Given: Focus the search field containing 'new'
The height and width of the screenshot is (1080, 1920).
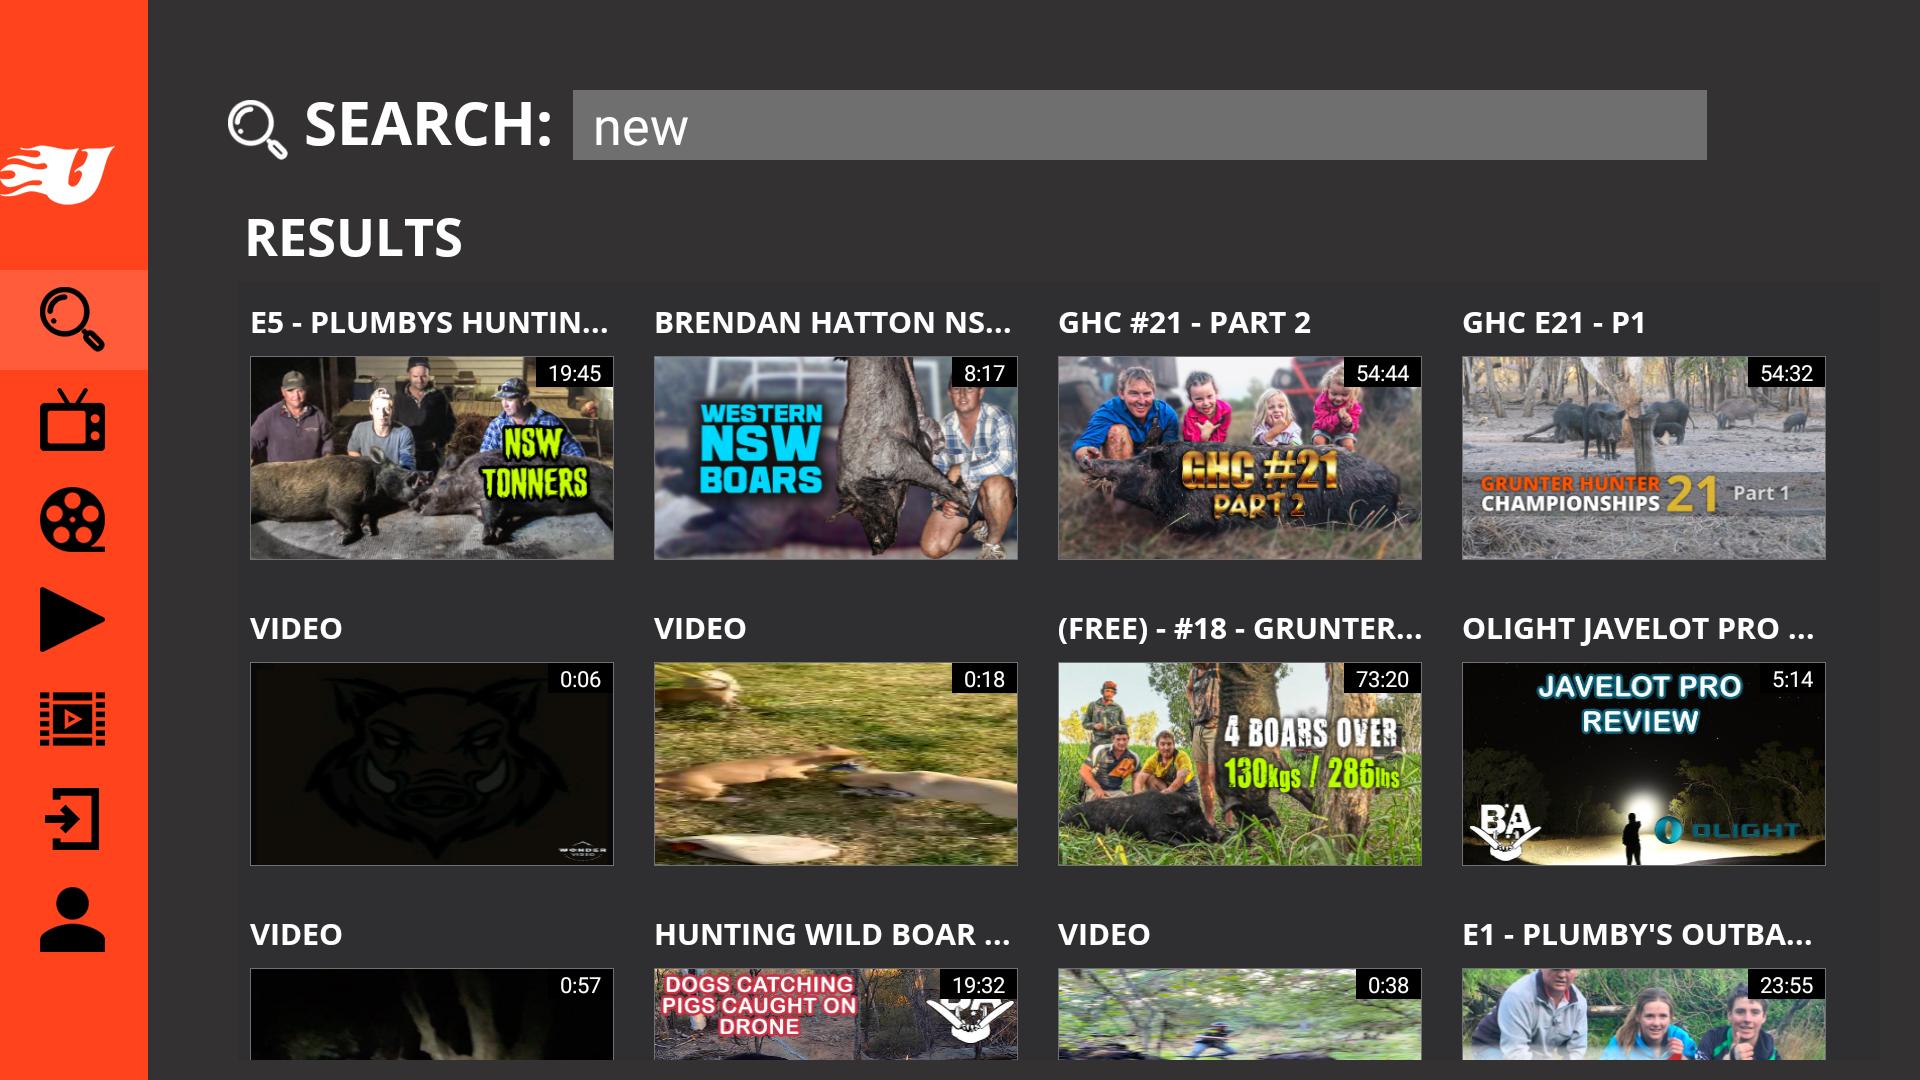Looking at the screenshot, I should 1139,125.
